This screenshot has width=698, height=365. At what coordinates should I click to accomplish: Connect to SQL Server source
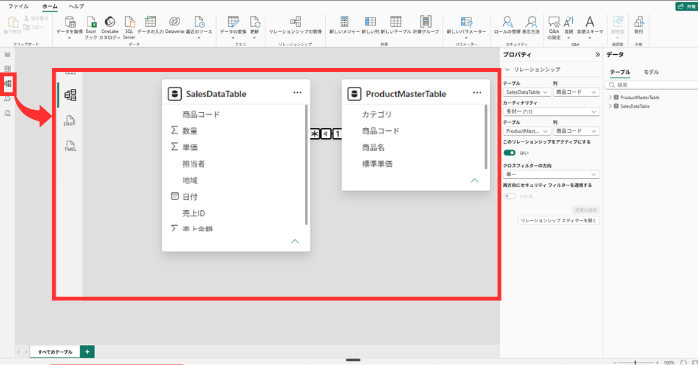tap(129, 28)
